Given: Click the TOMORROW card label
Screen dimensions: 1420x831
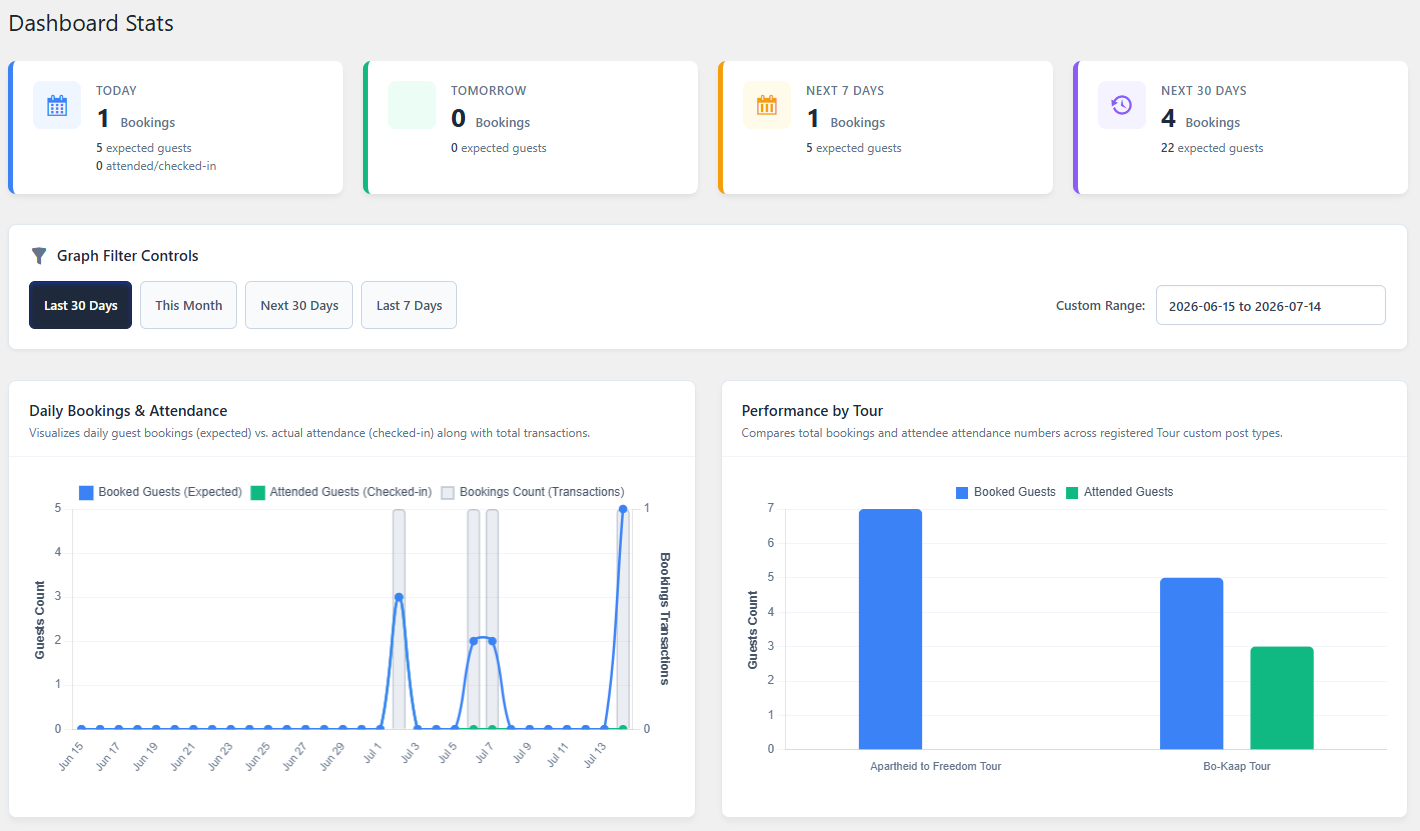Looking at the screenshot, I should (488, 91).
